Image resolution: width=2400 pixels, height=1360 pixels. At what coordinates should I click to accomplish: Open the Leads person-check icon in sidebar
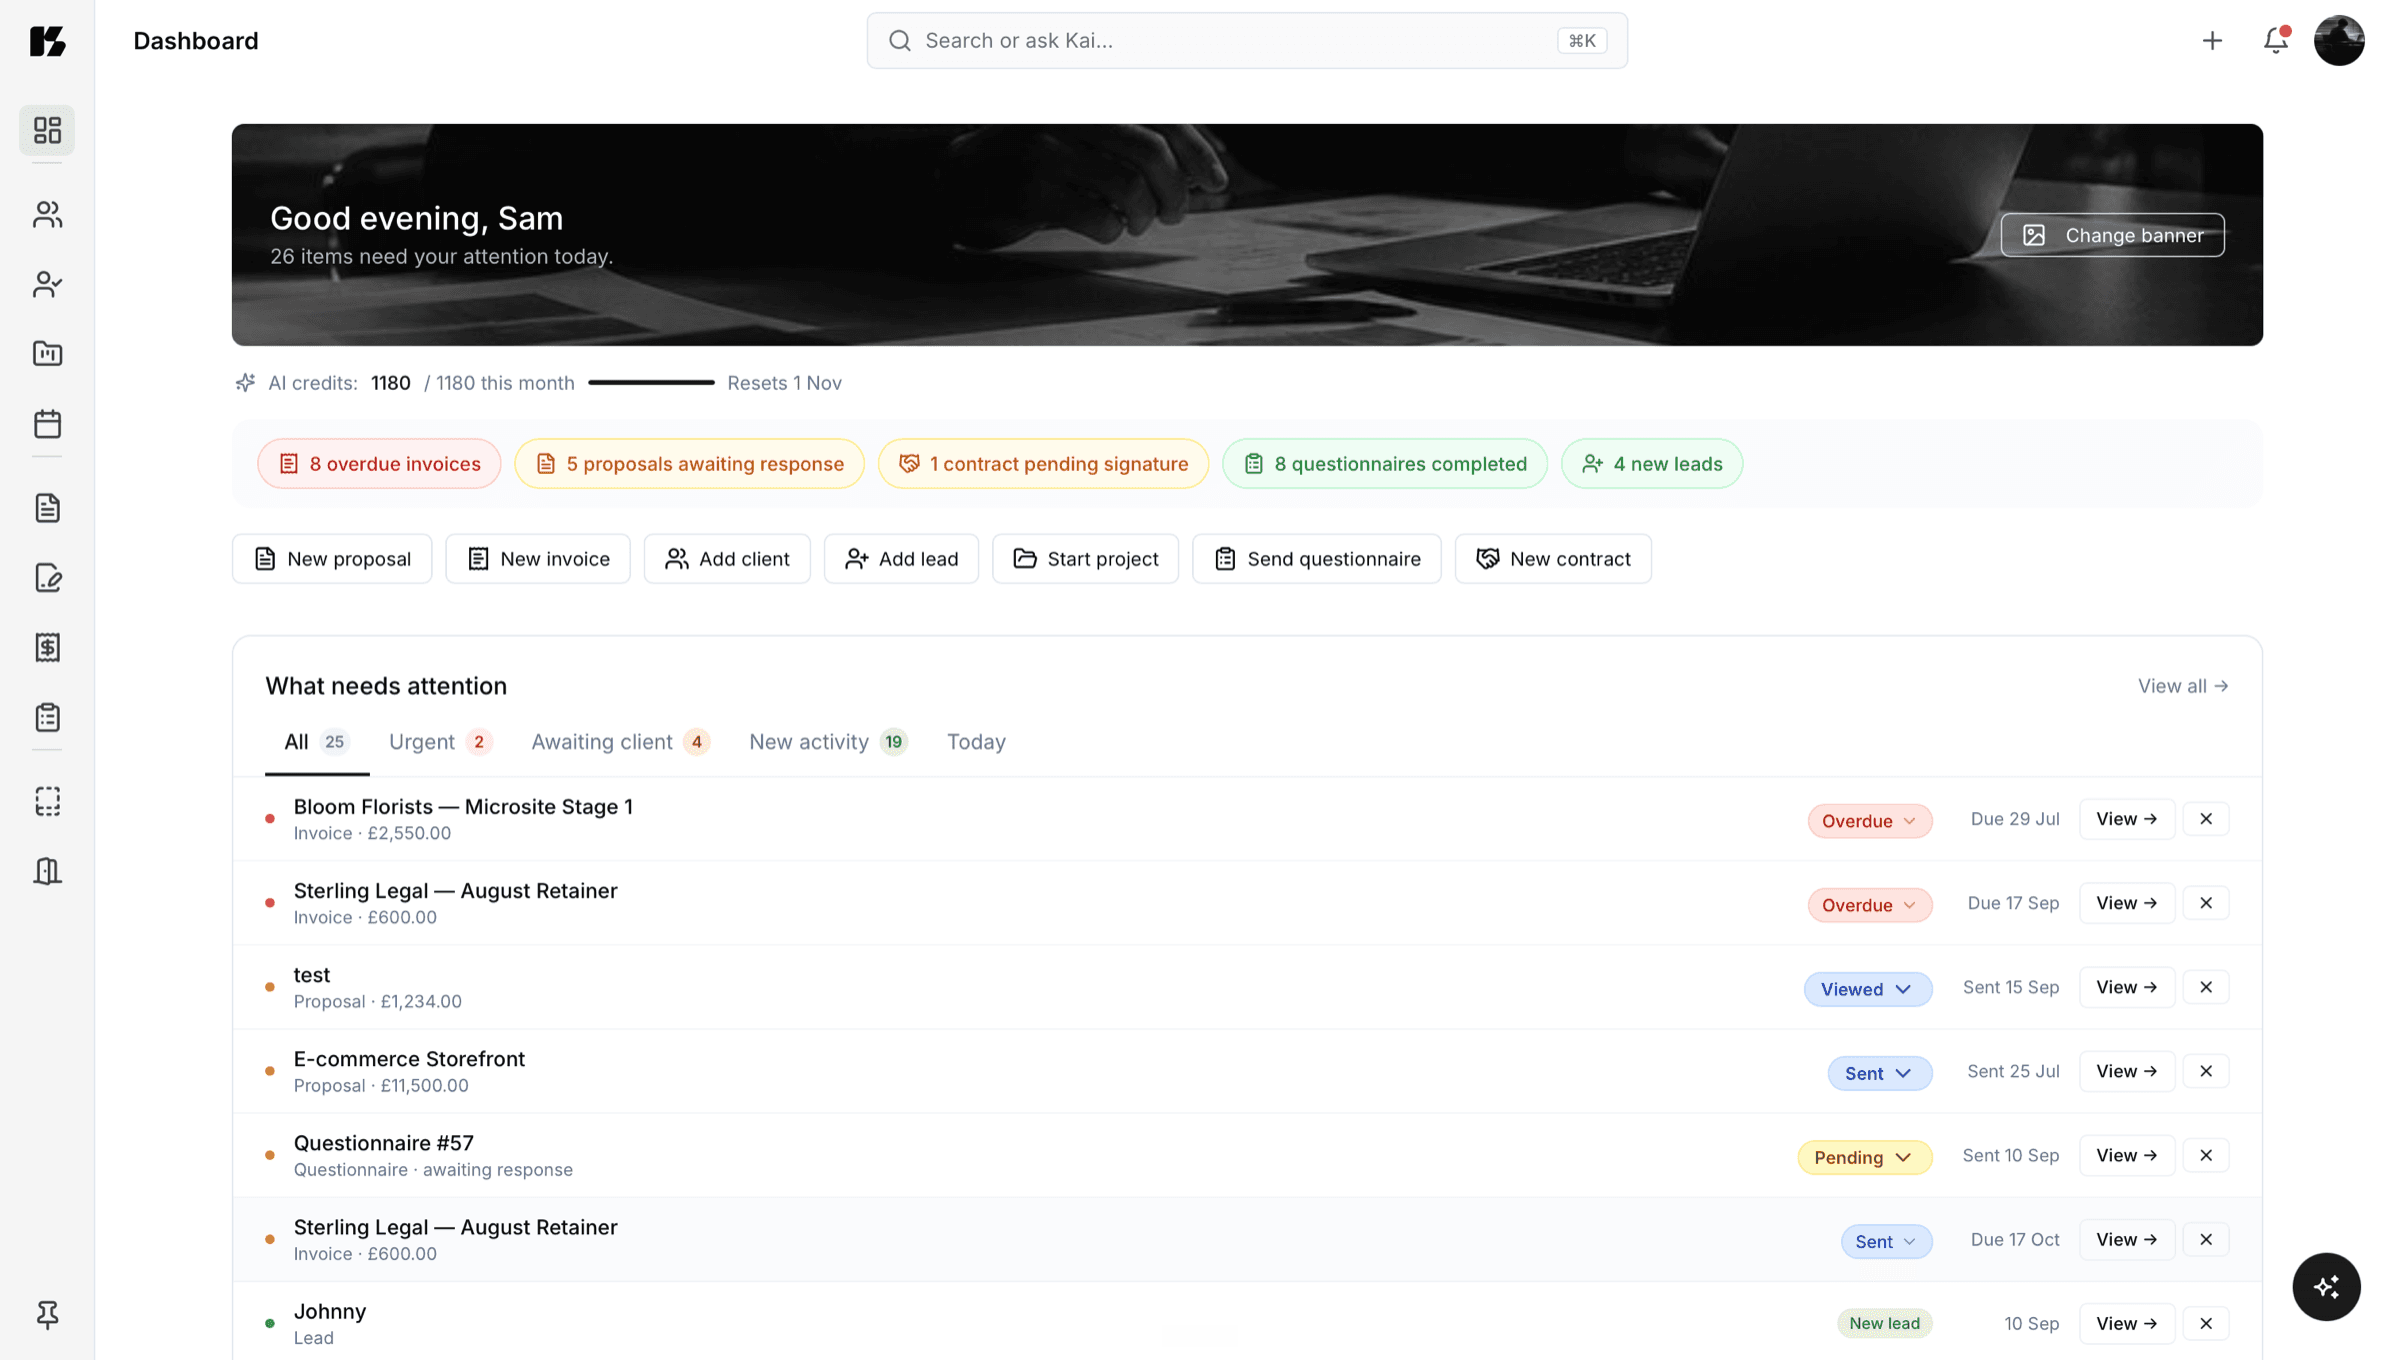coord(47,284)
